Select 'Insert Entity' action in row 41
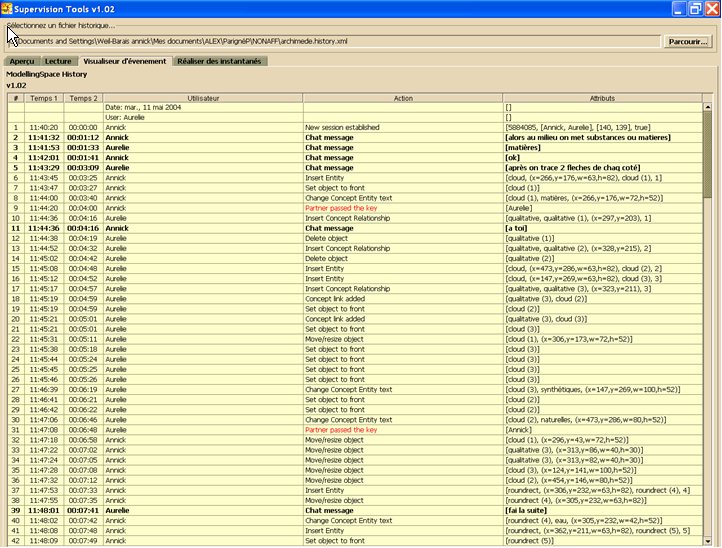This screenshot has width=722, height=548. pyautogui.click(x=403, y=531)
